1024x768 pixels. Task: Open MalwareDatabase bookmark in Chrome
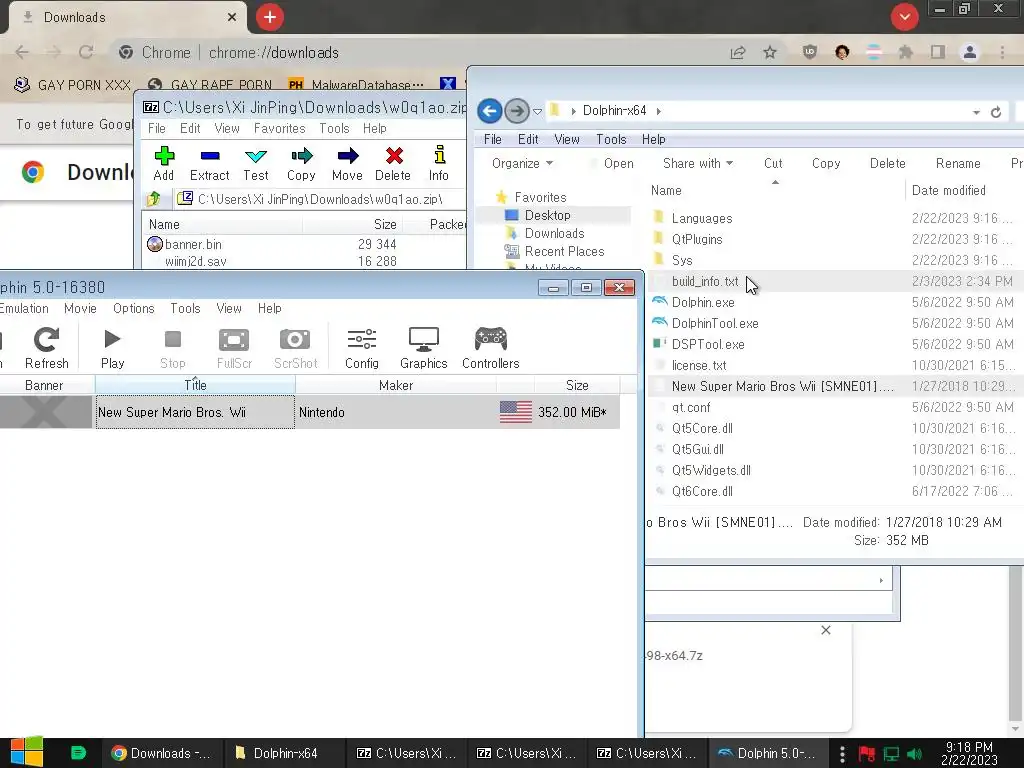coord(356,85)
